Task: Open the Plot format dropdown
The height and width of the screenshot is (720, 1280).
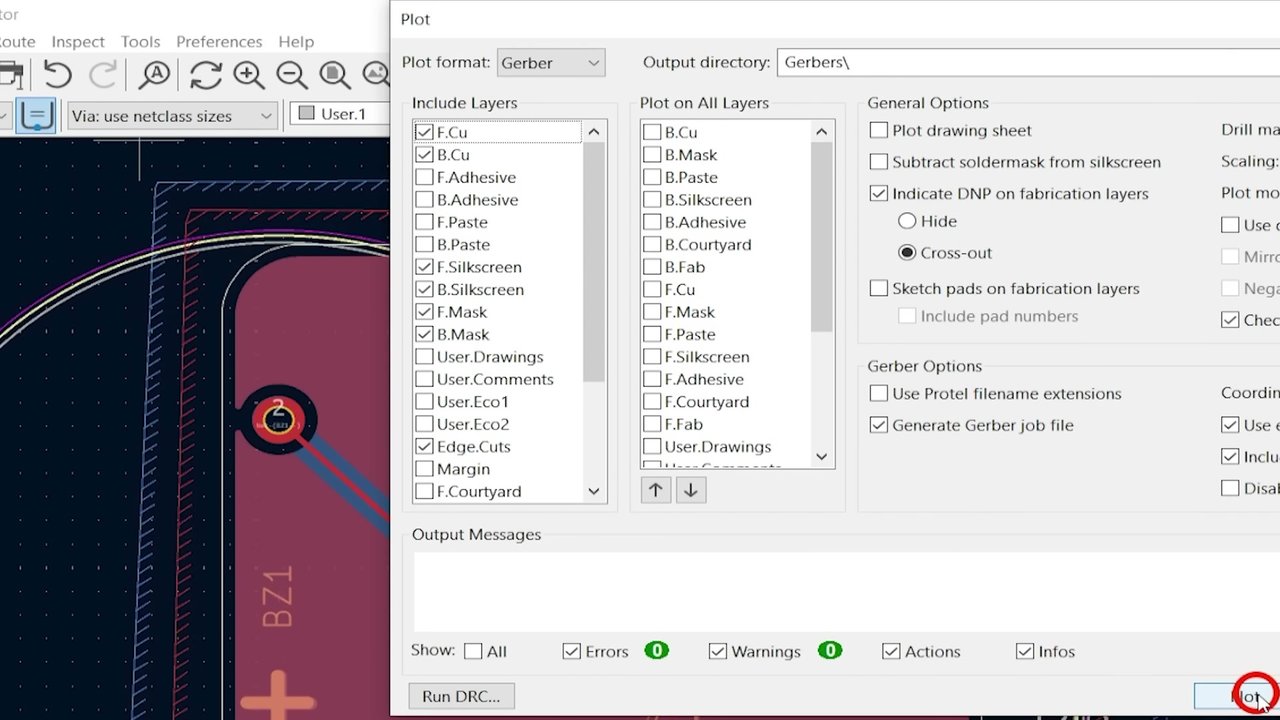Action: point(551,62)
